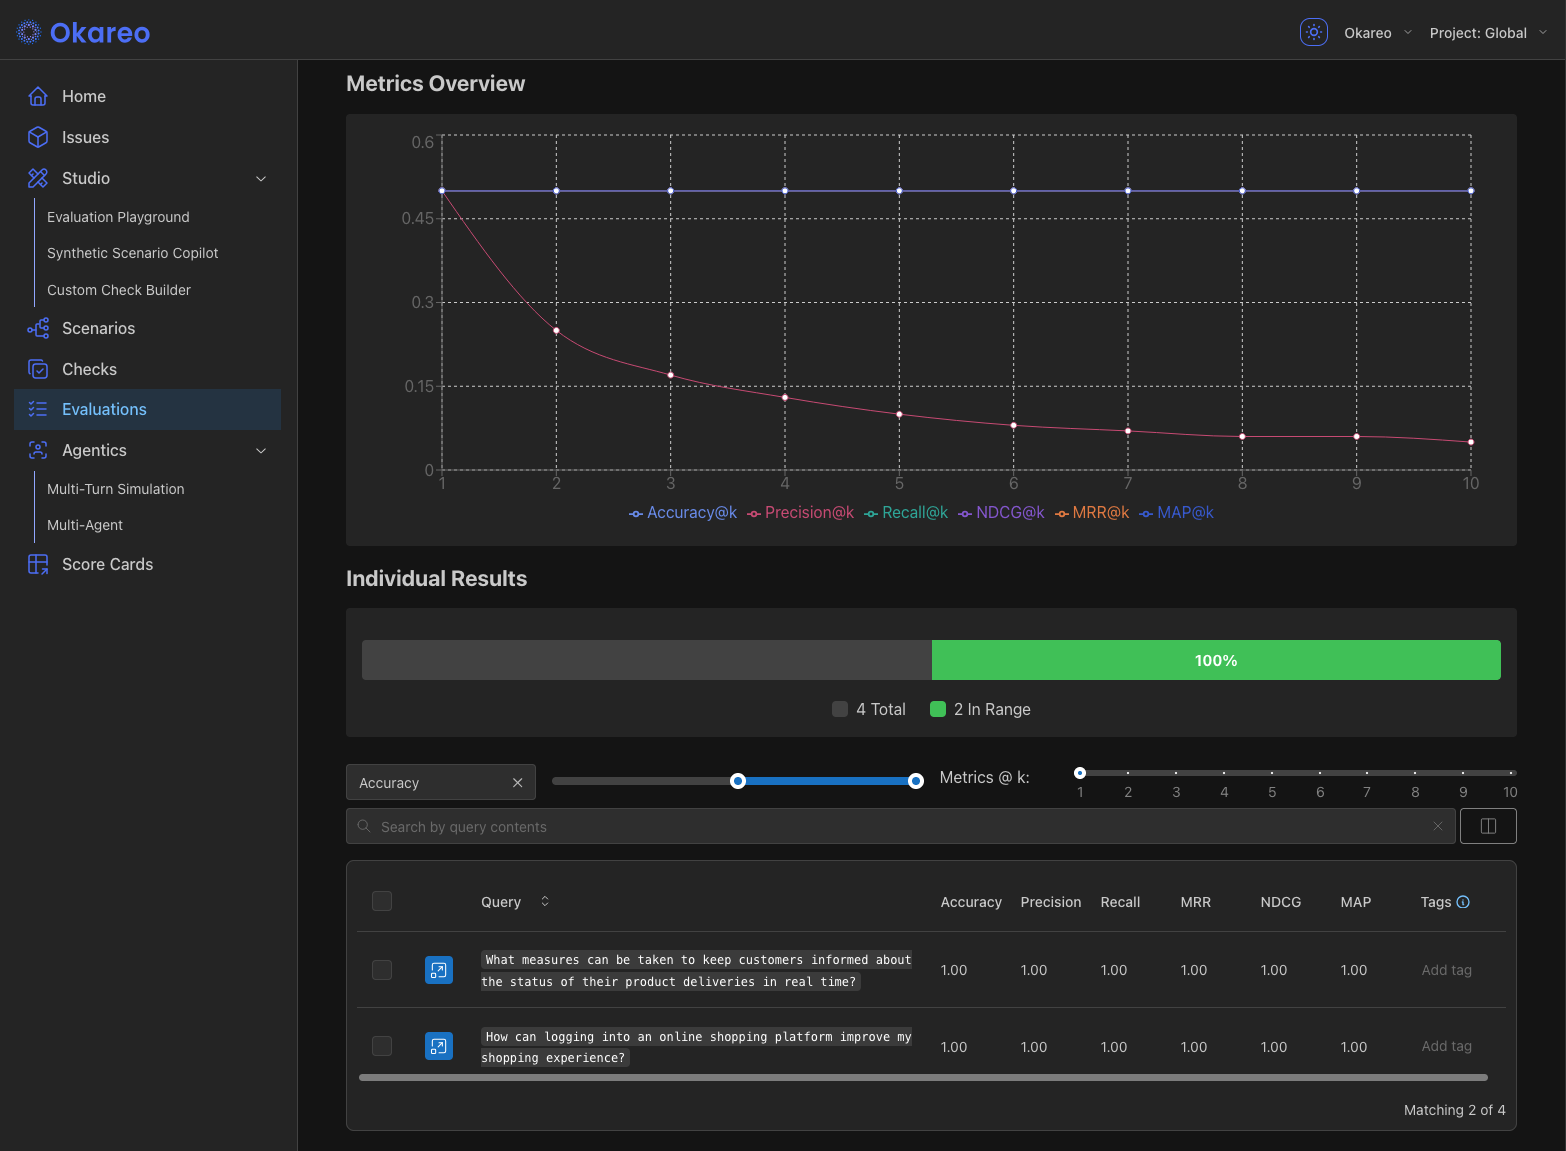Click the column layout toggle icon
Screen dimensions: 1566x1151
(1488, 826)
